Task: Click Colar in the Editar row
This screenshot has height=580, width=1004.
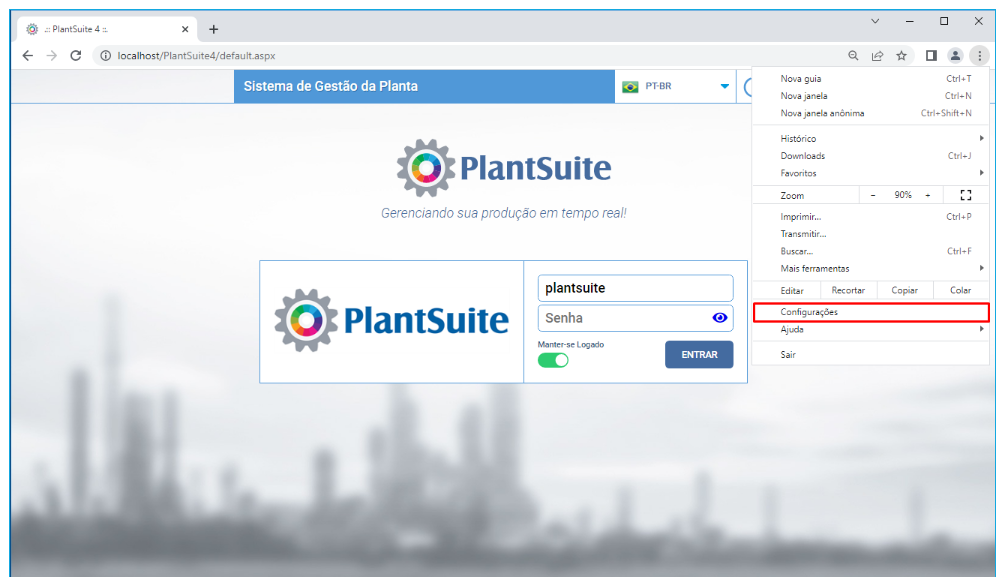Action: tap(960, 291)
